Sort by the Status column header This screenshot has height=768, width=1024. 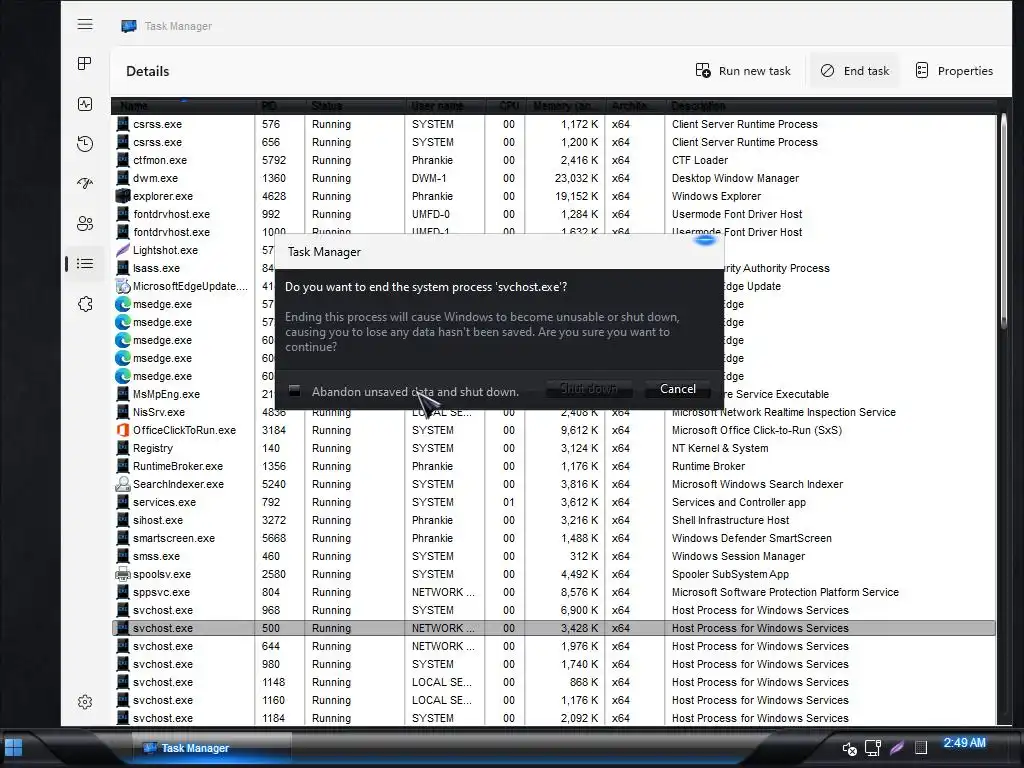tap(355, 106)
